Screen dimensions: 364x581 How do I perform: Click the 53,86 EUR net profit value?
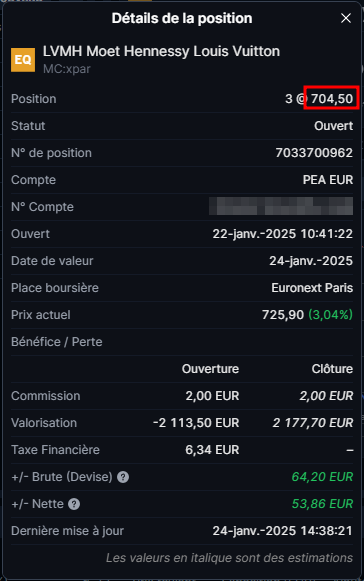(322, 504)
